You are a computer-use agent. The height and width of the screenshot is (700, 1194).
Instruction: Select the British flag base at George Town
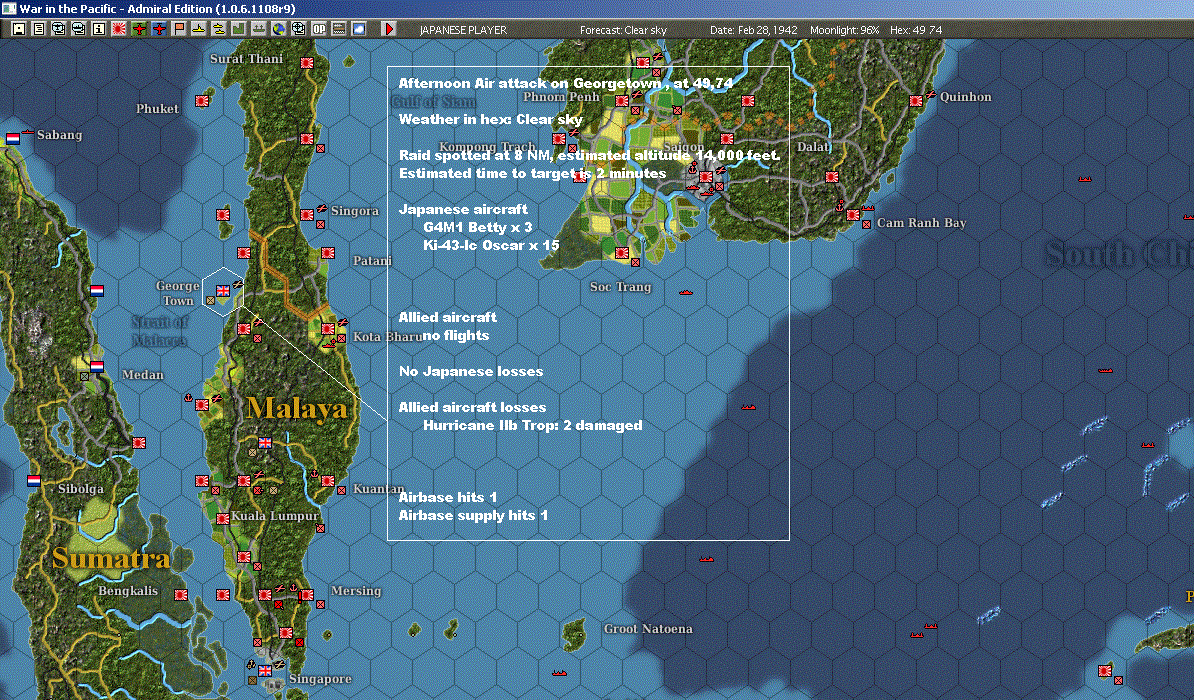[x=222, y=291]
